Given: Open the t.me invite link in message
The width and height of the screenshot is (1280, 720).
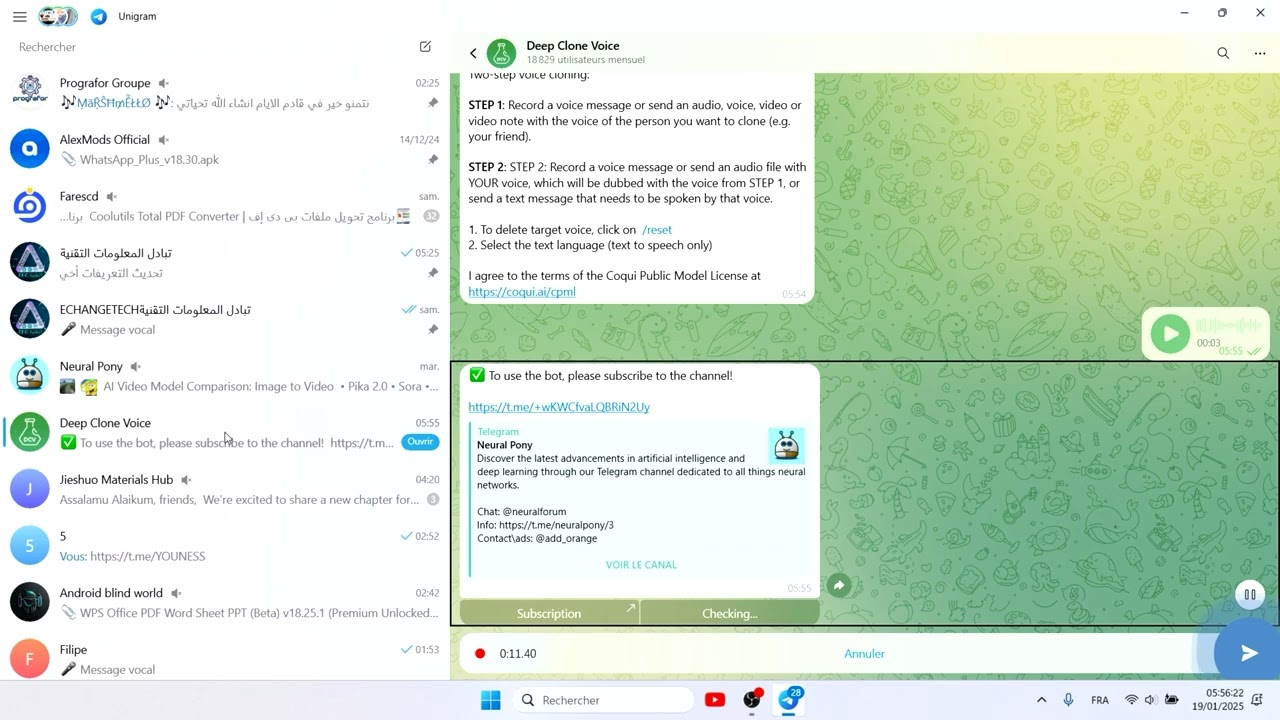Looking at the screenshot, I should click(x=559, y=407).
